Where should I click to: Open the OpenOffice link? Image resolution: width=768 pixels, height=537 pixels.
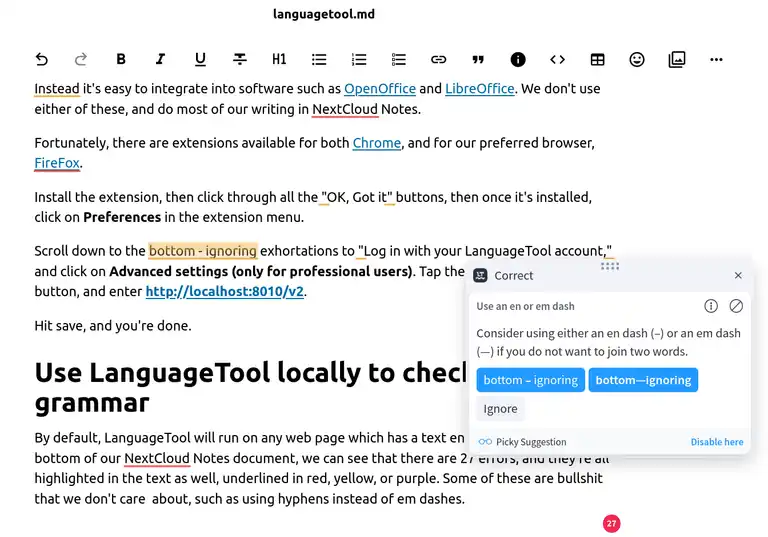point(380,89)
